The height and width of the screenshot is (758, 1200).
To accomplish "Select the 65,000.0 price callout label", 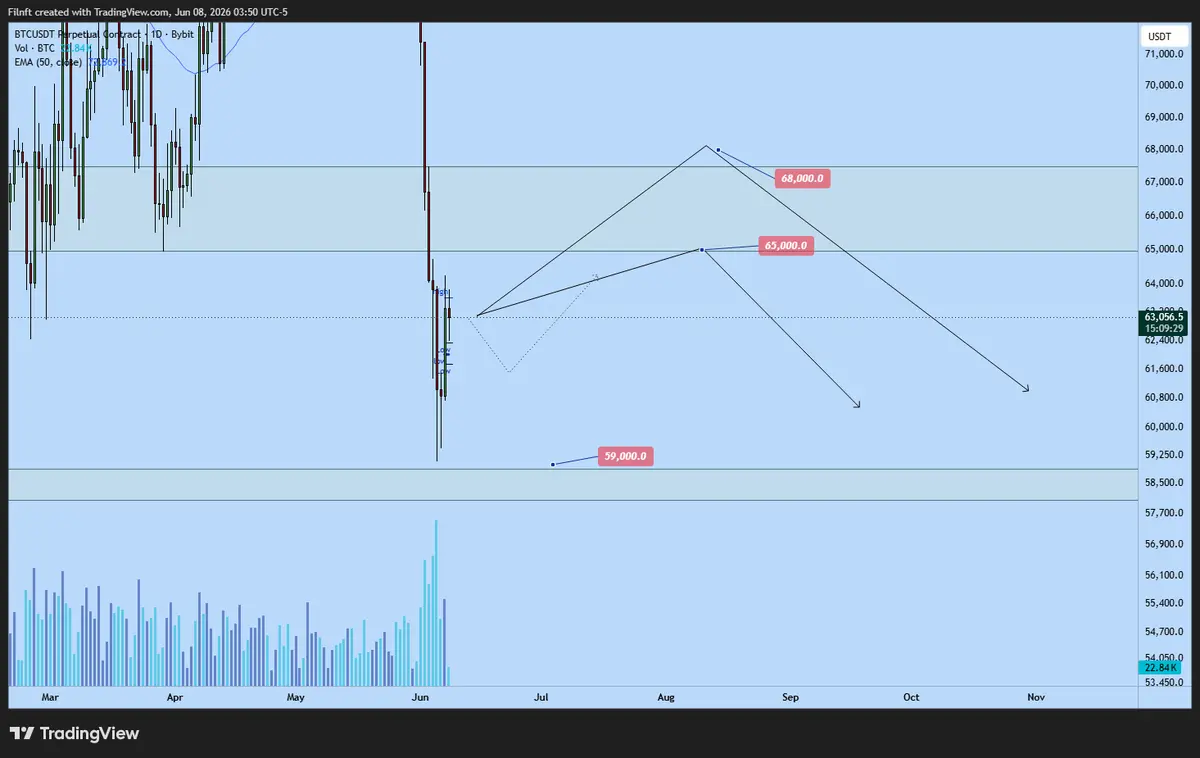I will pos(786,245).
